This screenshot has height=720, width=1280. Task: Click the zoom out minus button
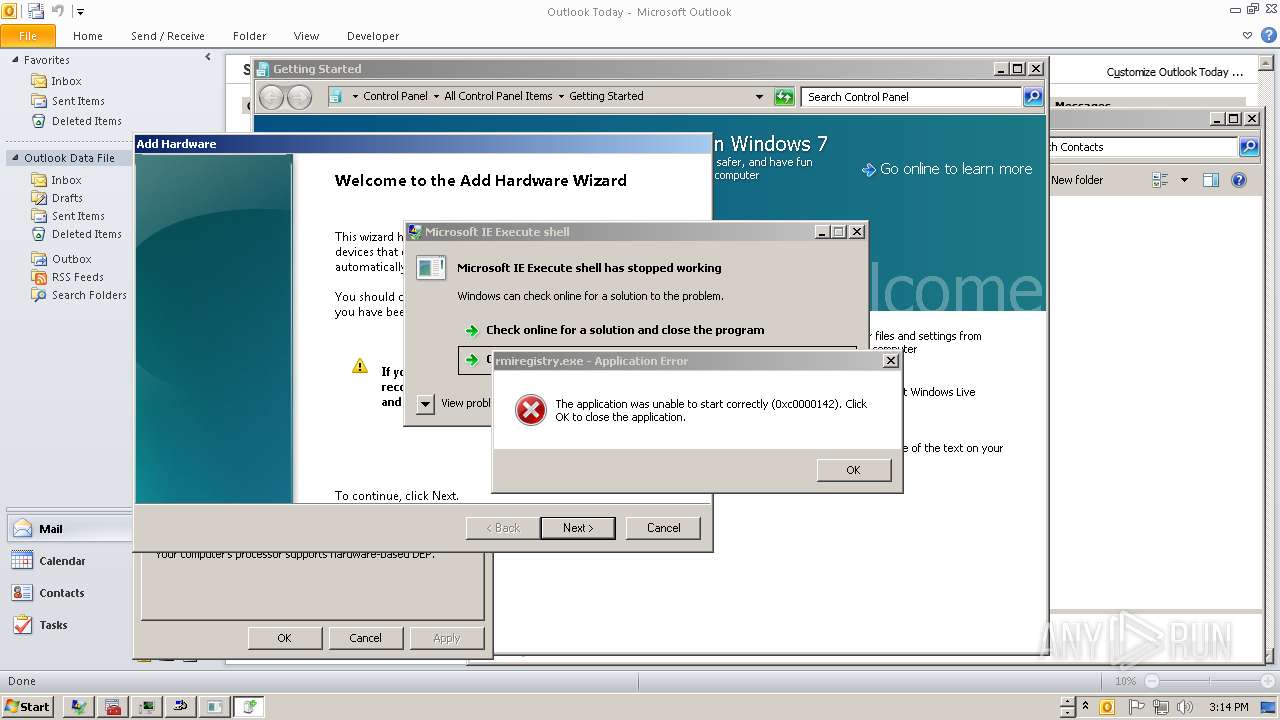click(x=1151, y=681)
